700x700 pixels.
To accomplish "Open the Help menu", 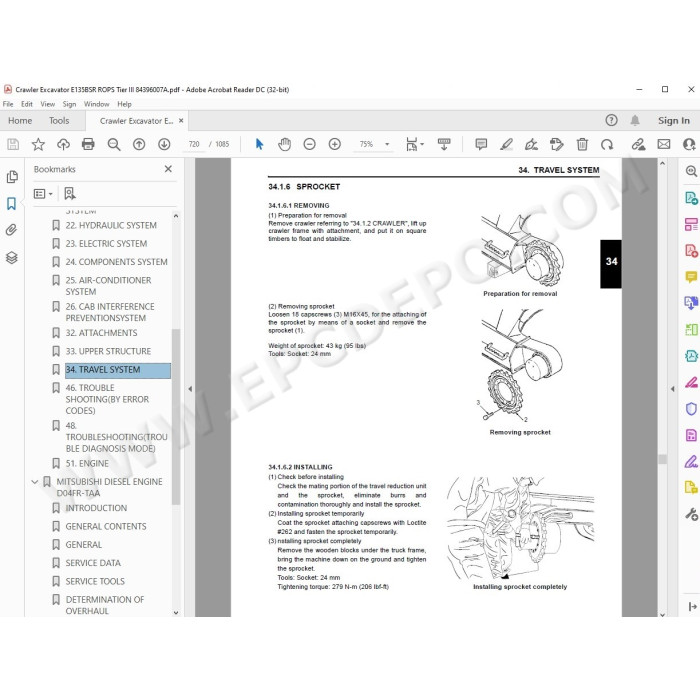I will 125,104.
